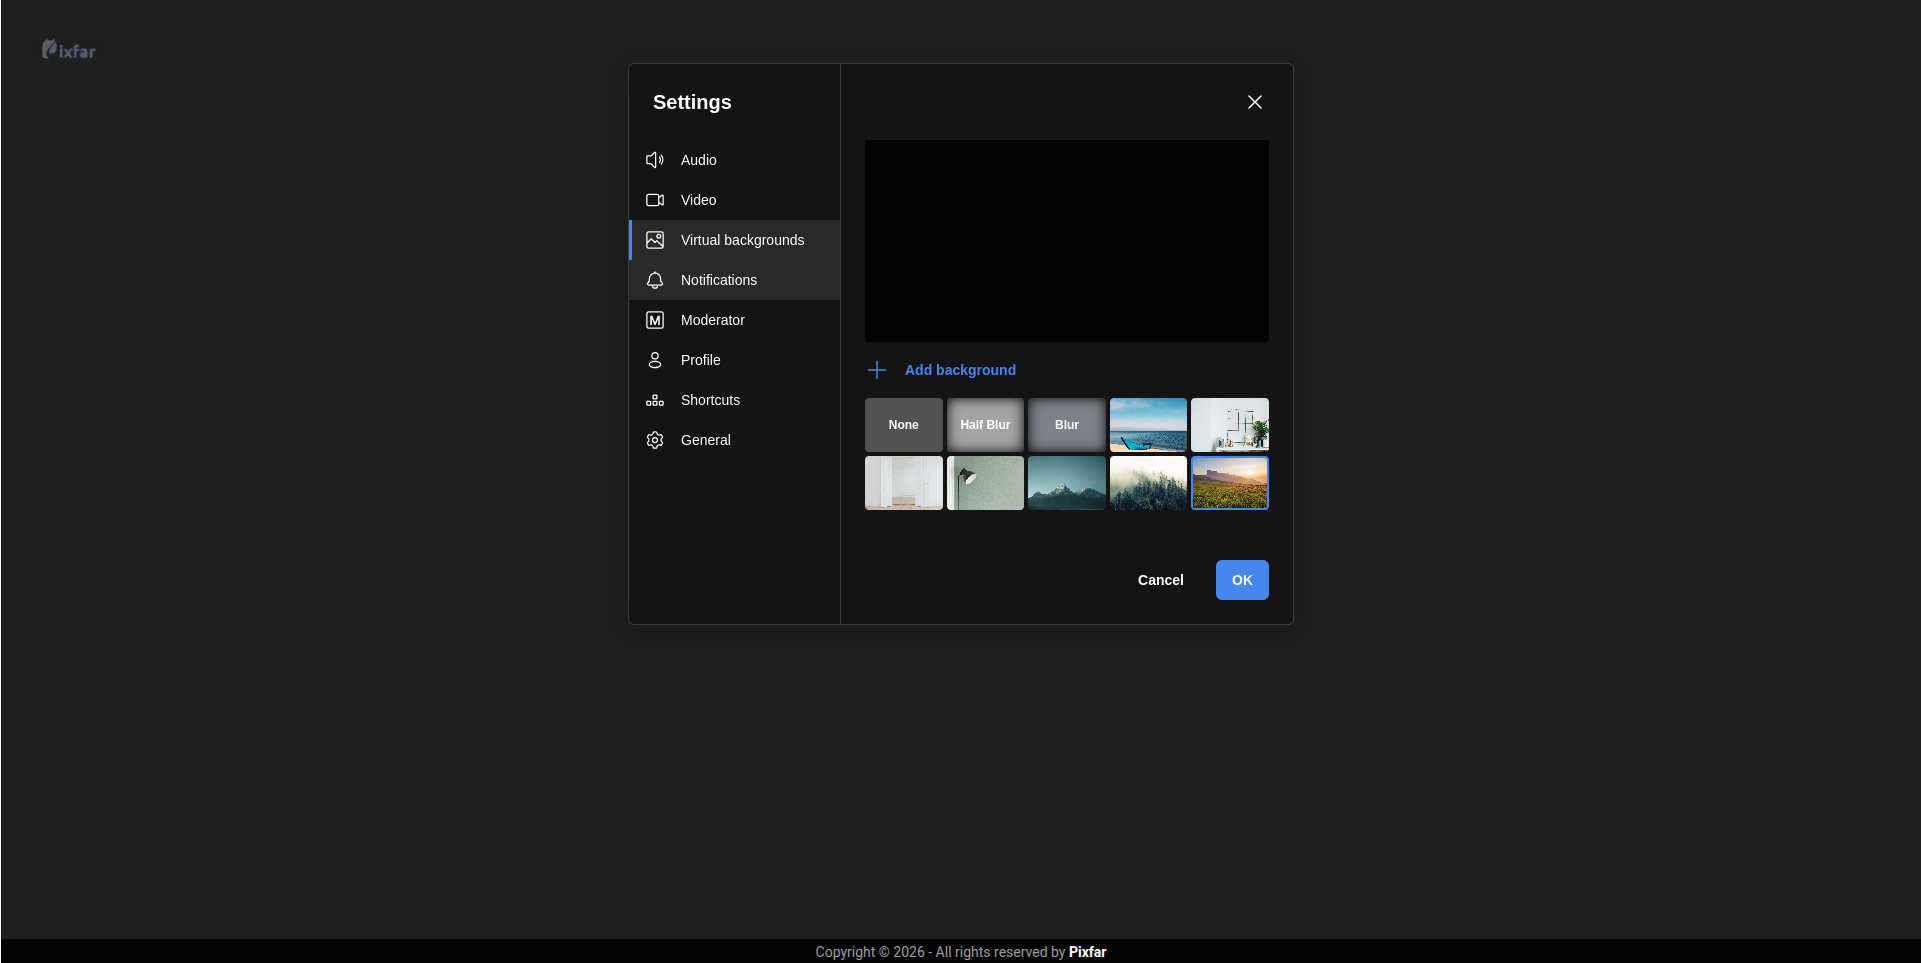Click the plus icon beside Add background
The image size is (1921, 963).
click(876, 370)
